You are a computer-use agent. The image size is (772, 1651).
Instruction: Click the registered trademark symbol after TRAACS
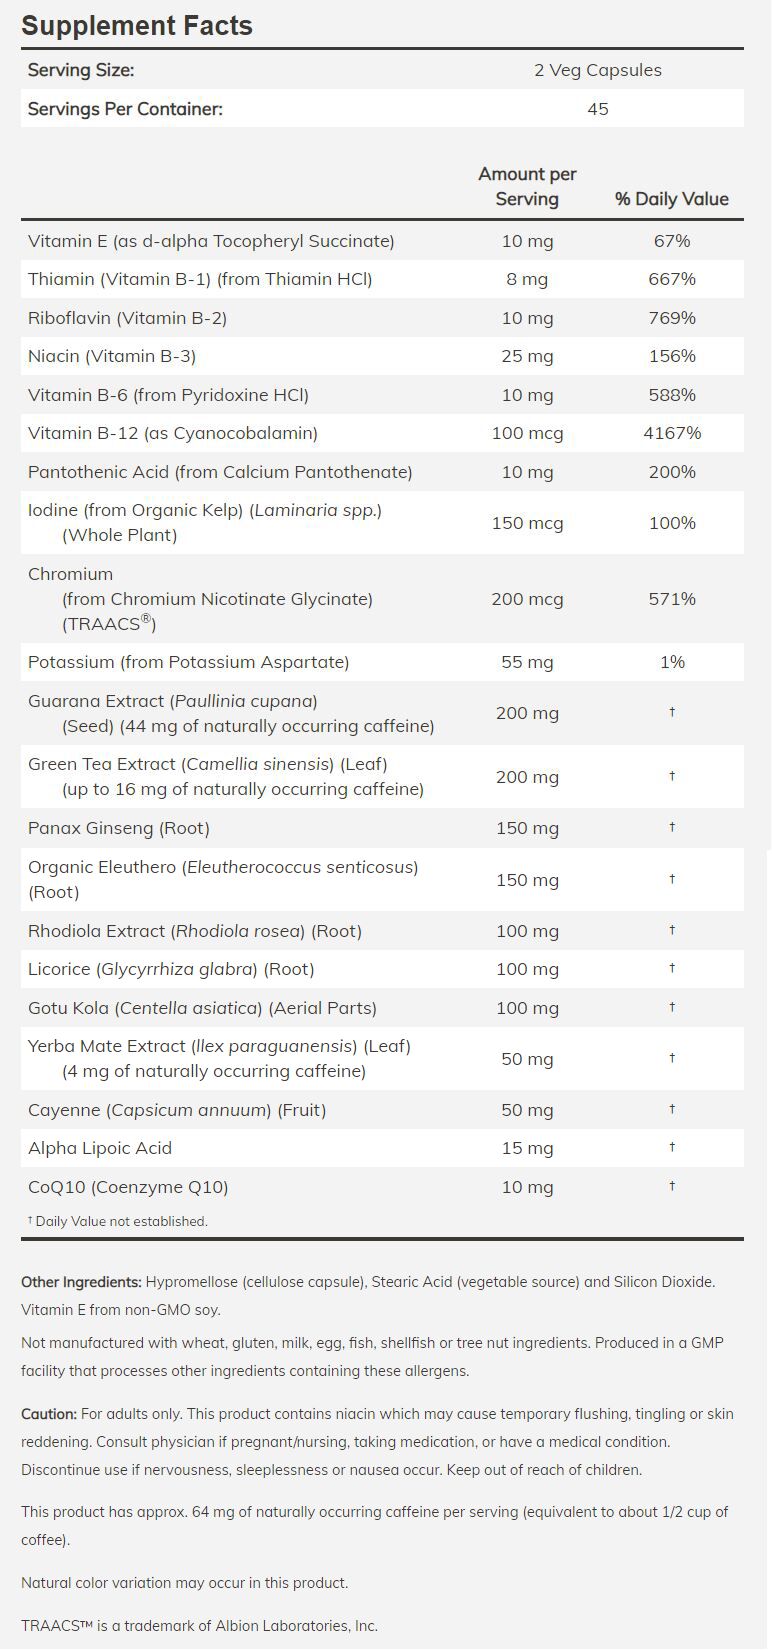(146, 619)
